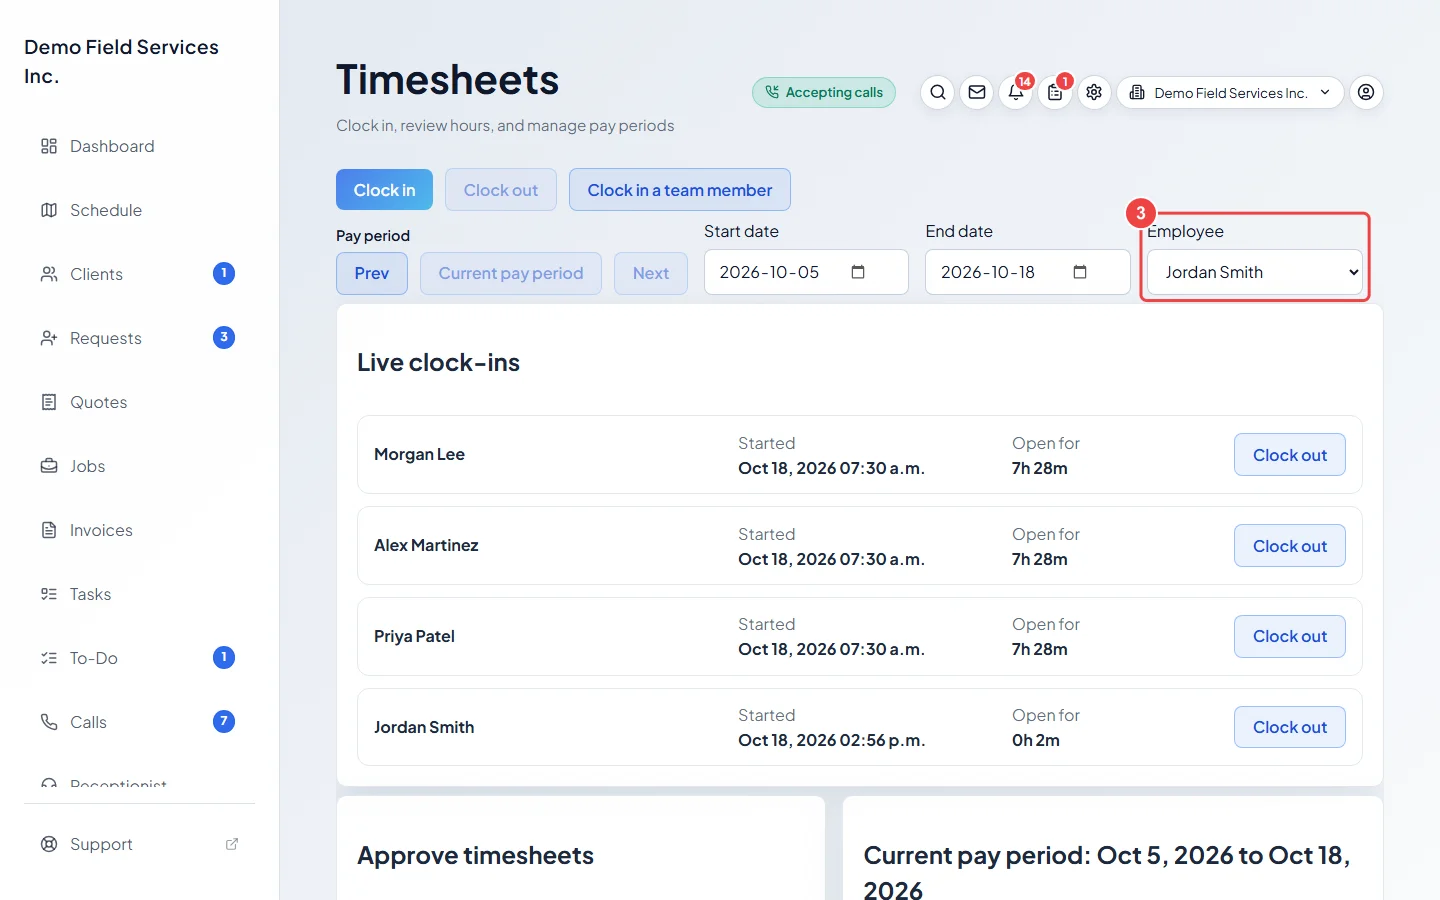
Task: Click the Calls phone icon
Action: coord(49,722)
